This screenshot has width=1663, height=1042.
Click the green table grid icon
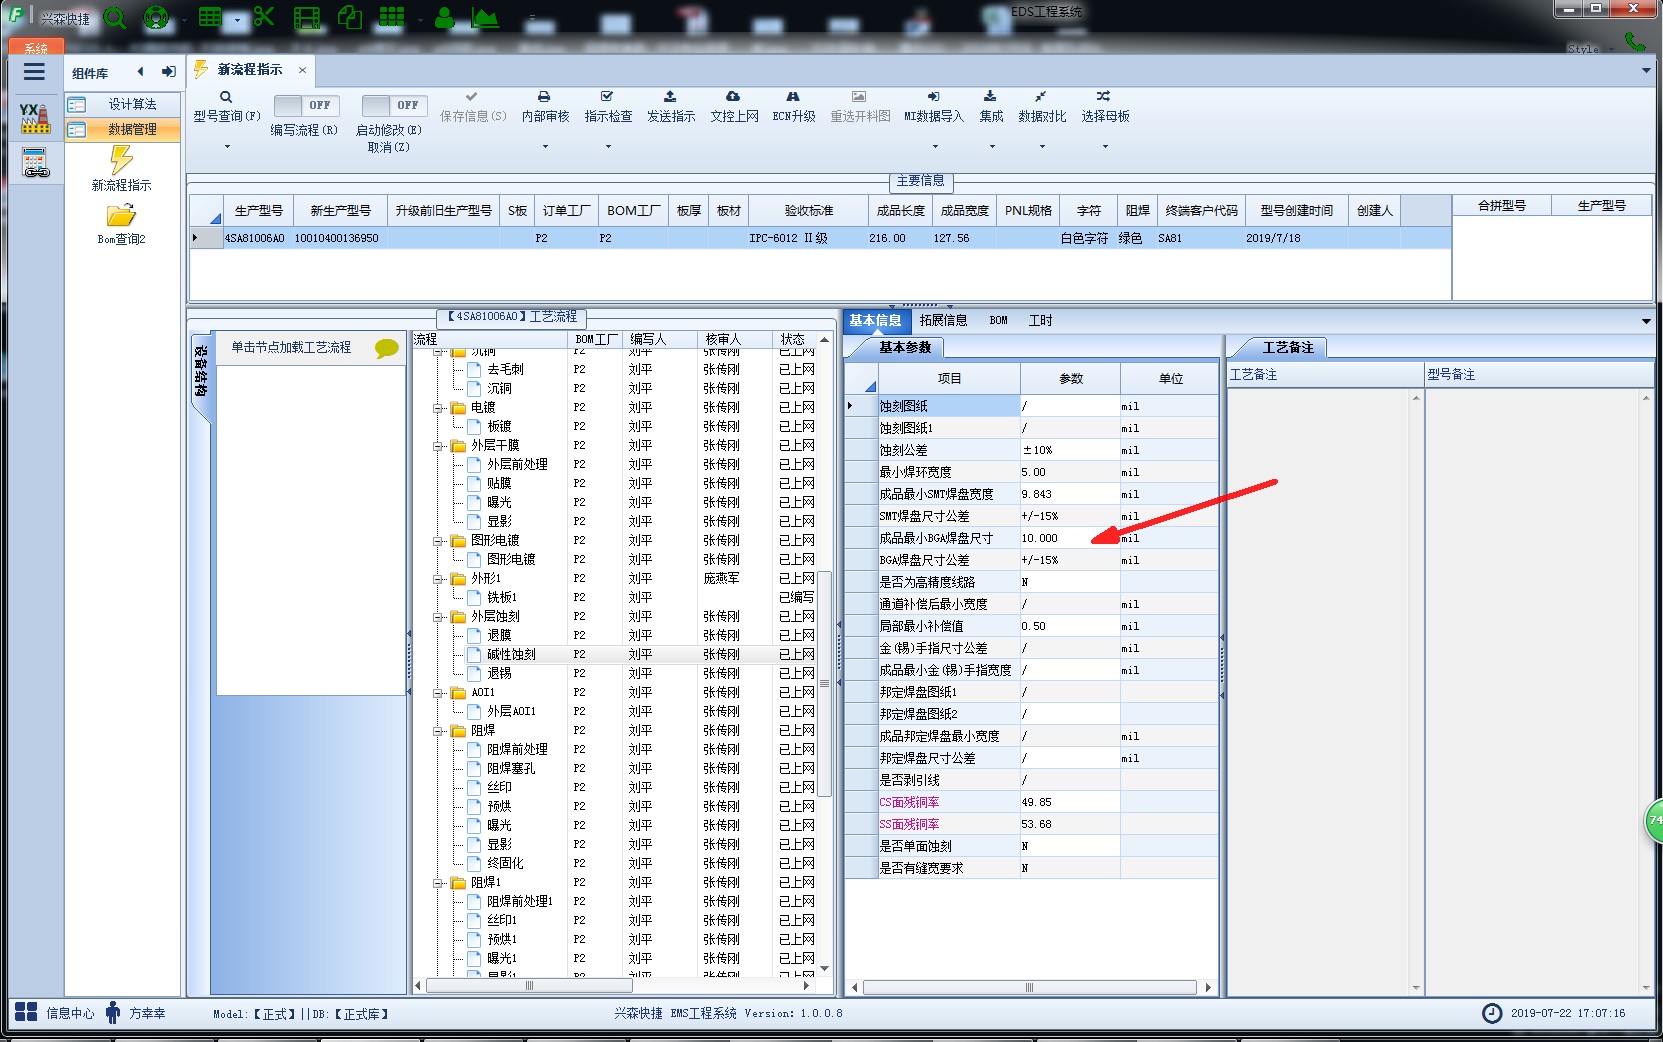click(210, 17)
